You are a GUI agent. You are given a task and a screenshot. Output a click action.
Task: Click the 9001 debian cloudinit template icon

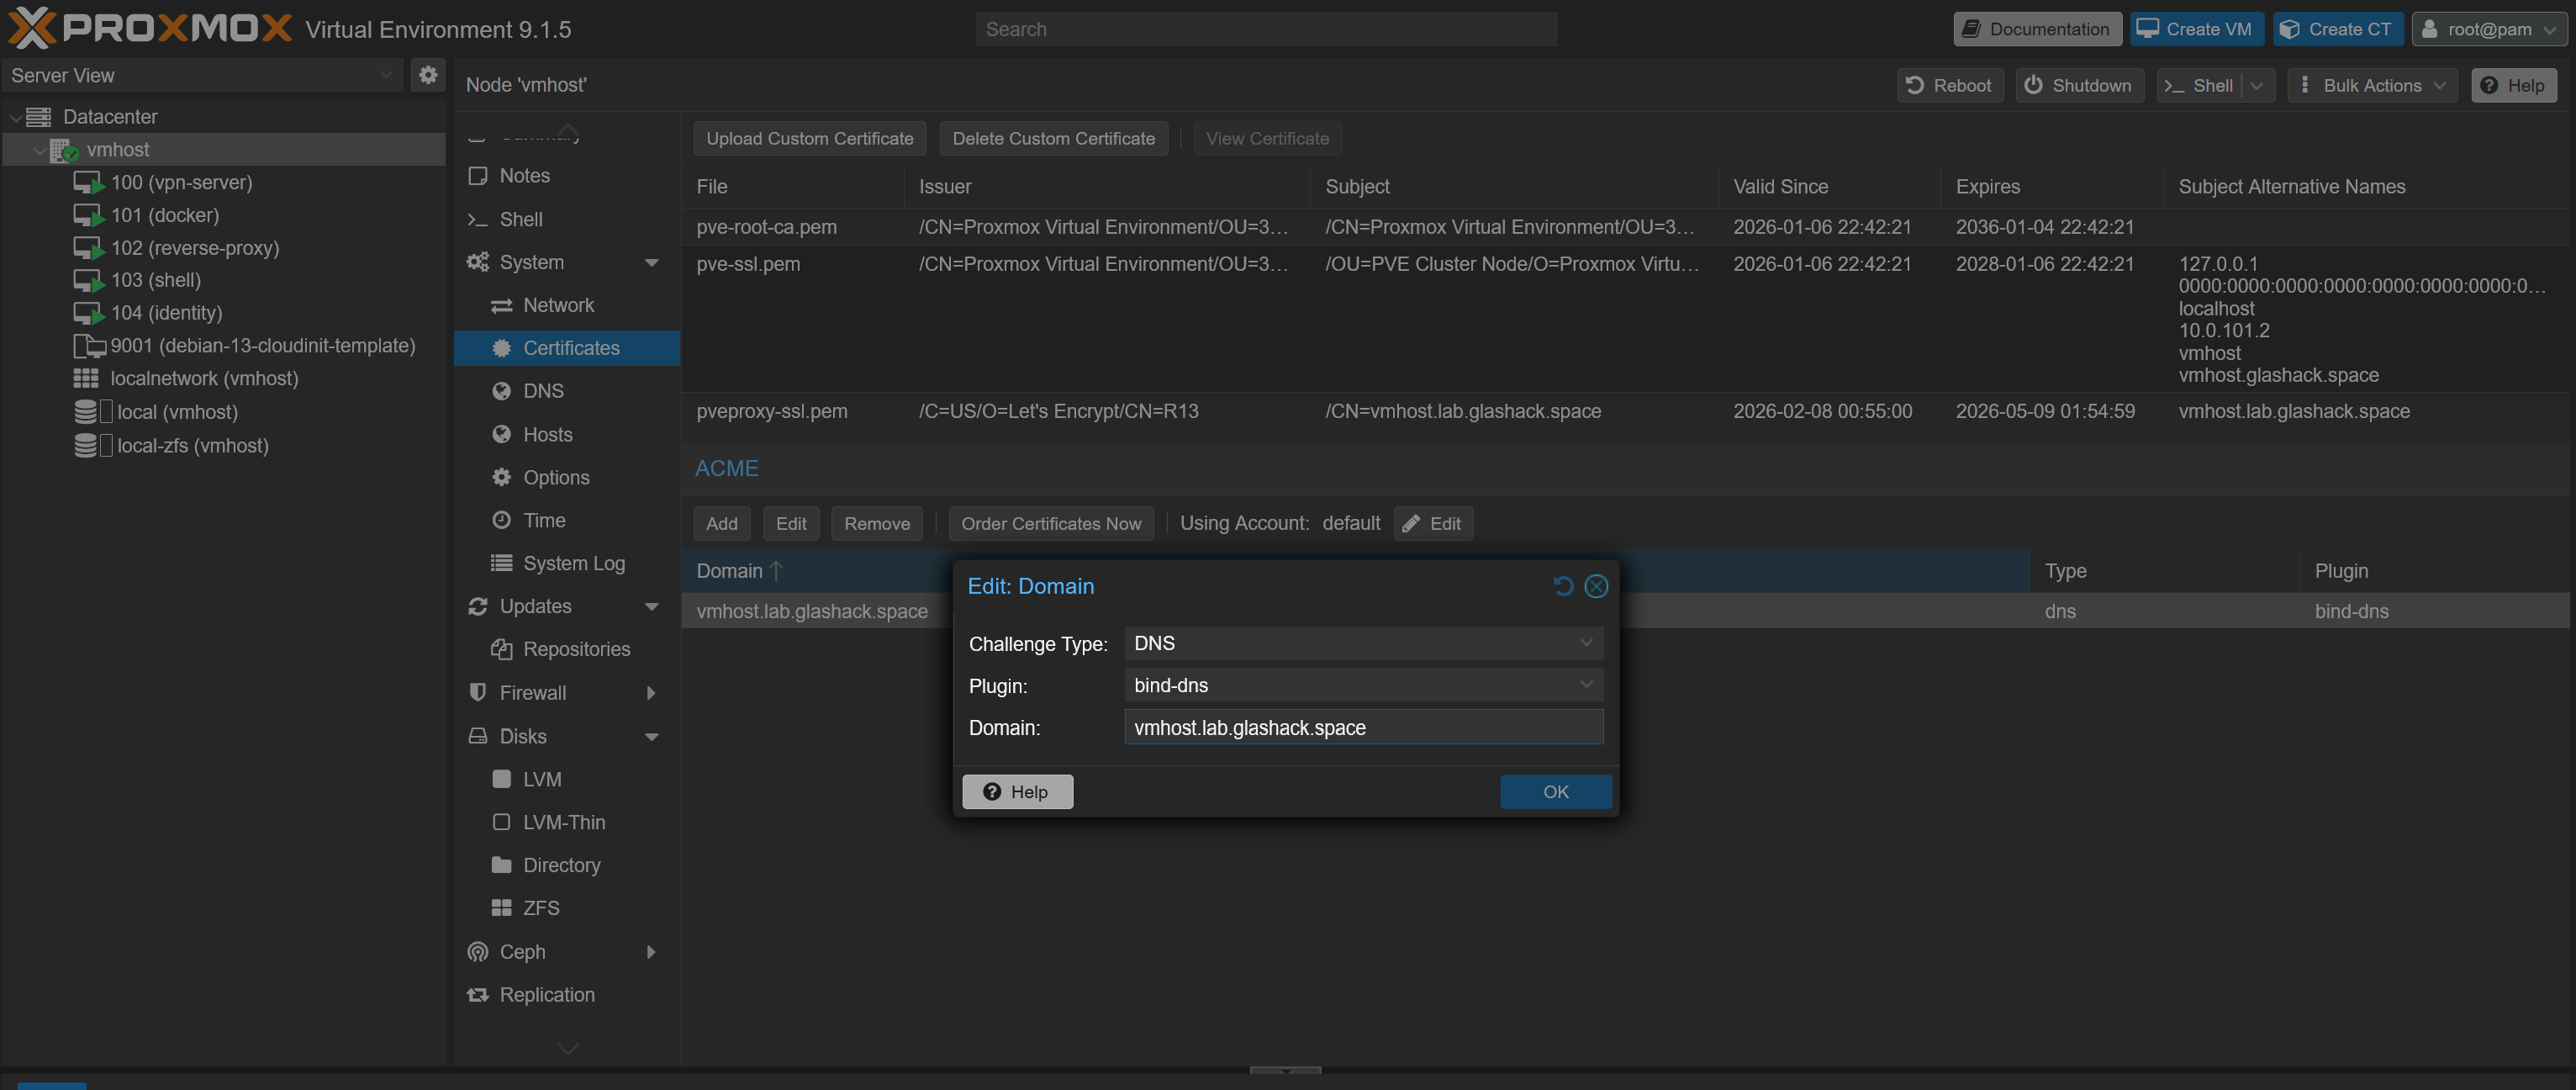(88, 346)
